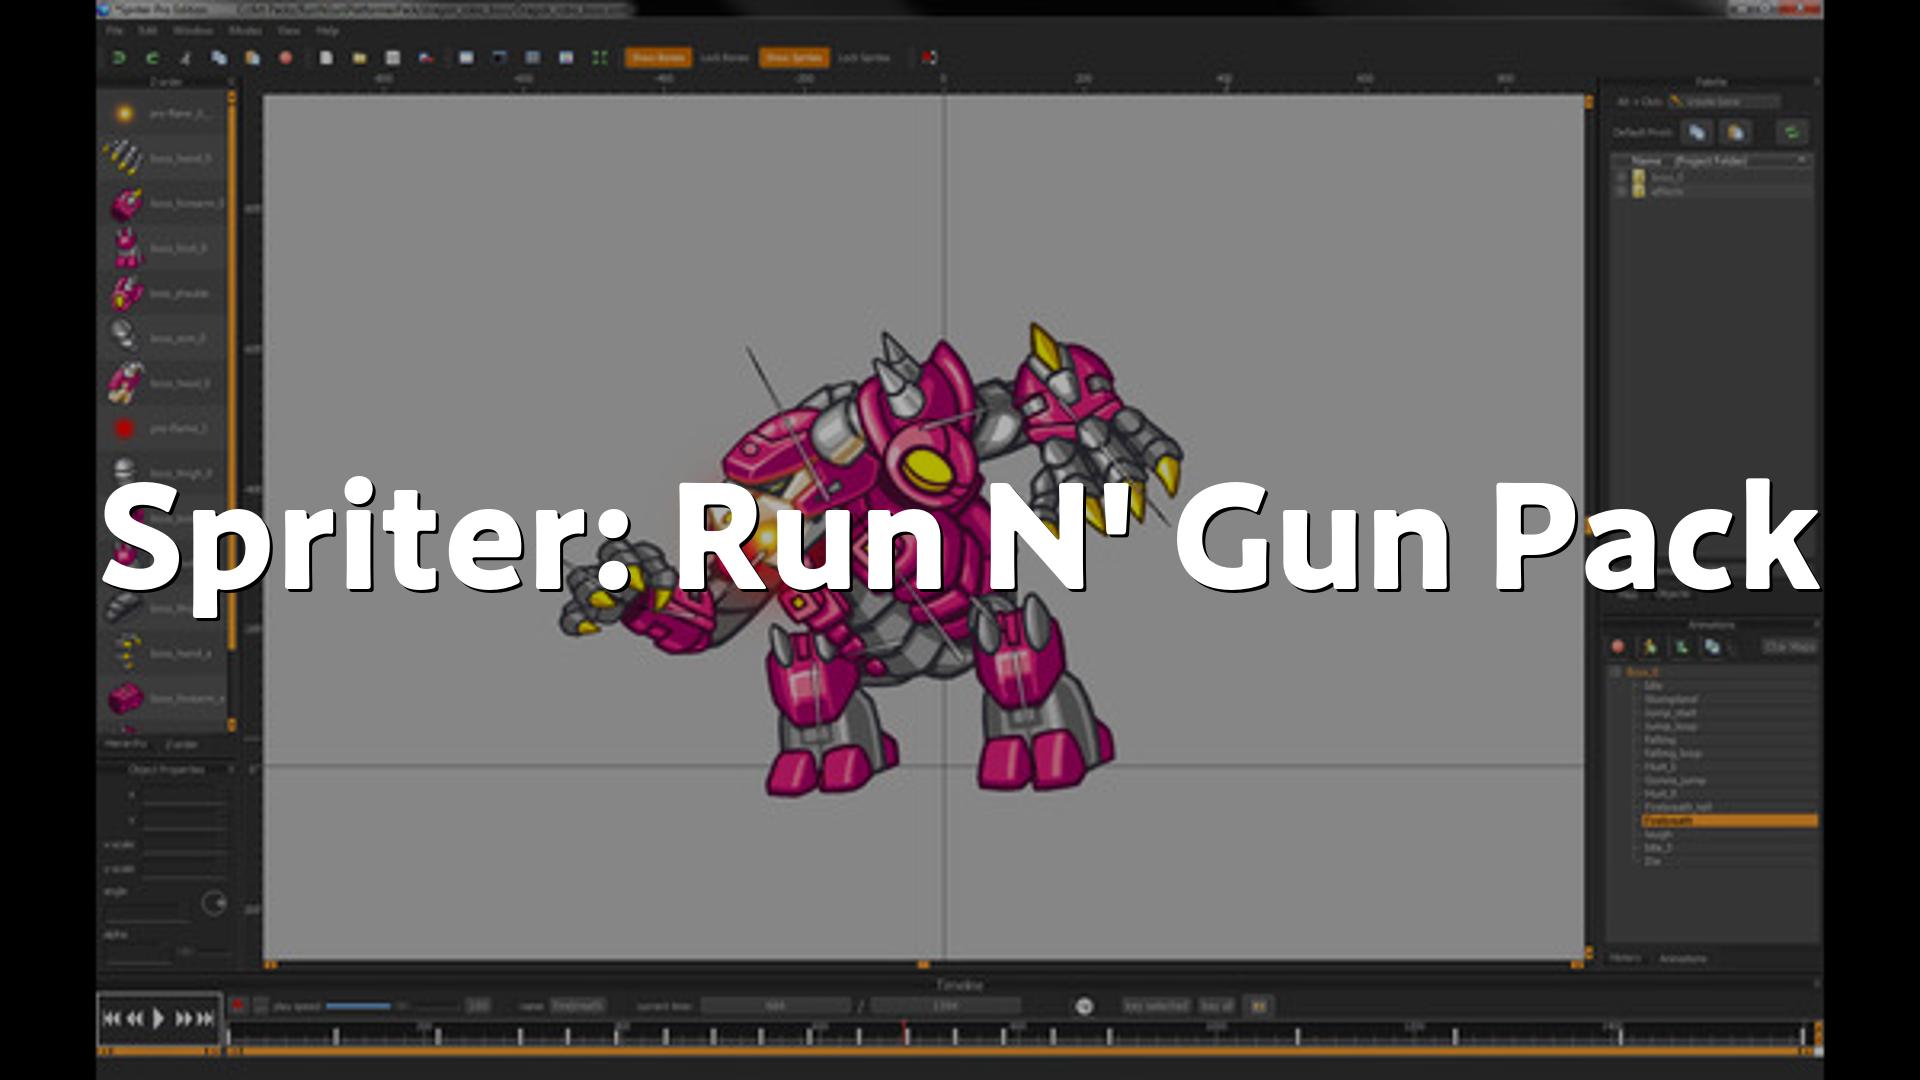
Task: Click the open folder toolbar icon
Action: click(x=359, y=58)
